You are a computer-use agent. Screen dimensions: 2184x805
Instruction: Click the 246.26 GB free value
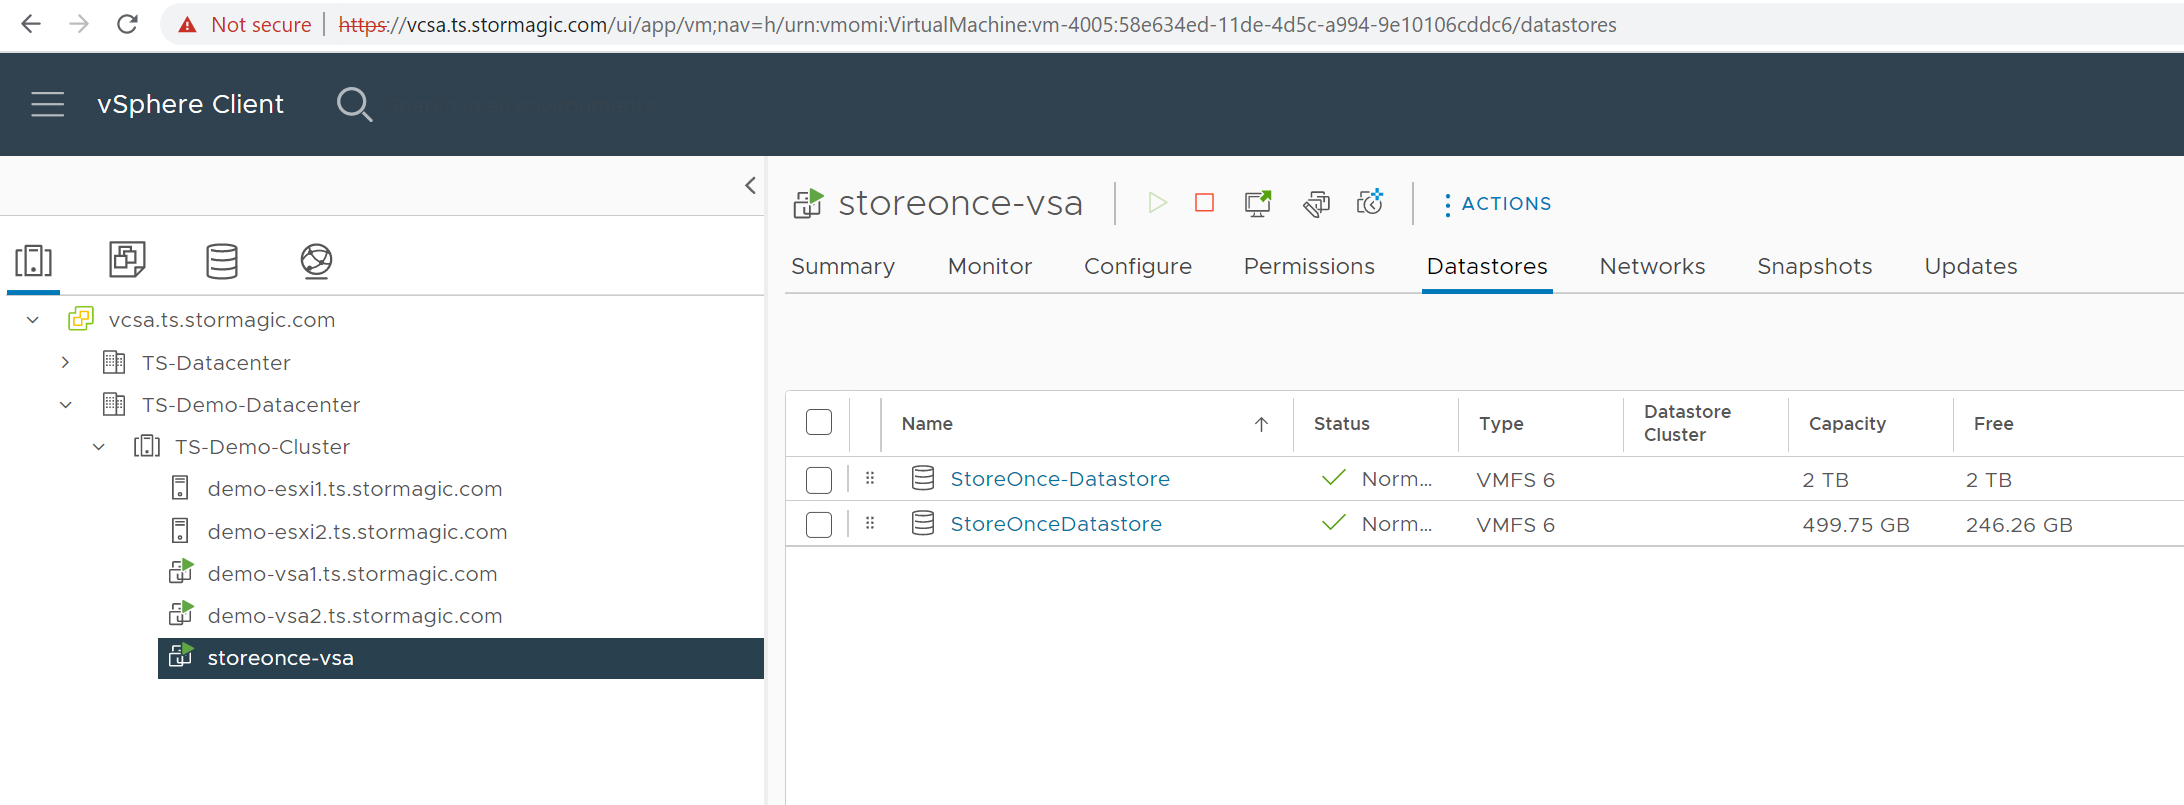click(2019, 525)
